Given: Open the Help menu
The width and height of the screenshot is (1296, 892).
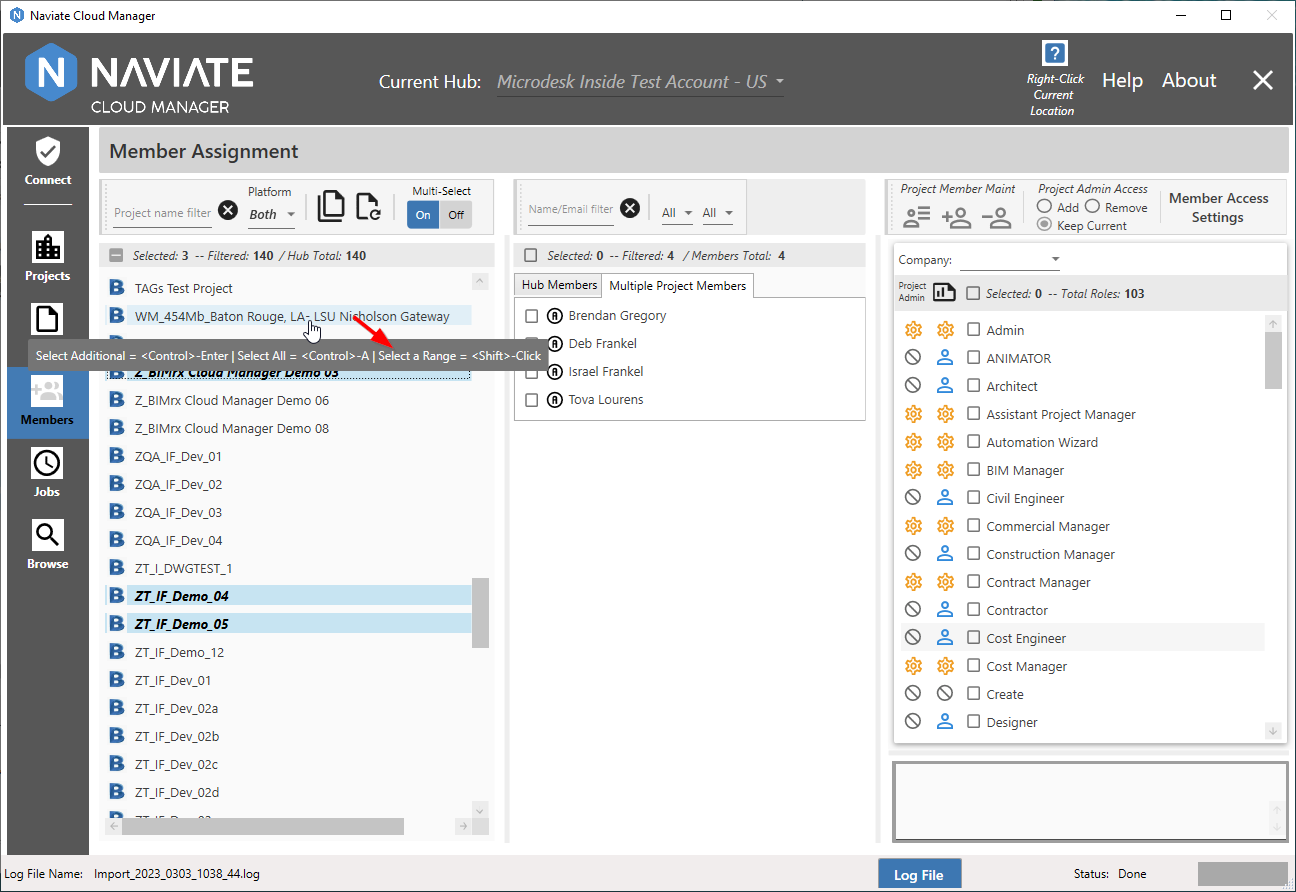Looking at the screenshot, I should pyautogui.click(x=1122, y=81).
